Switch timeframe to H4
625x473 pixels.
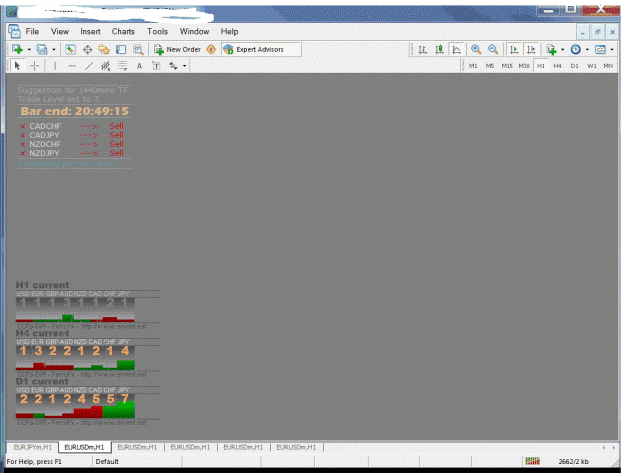click(x=558, y=66)
